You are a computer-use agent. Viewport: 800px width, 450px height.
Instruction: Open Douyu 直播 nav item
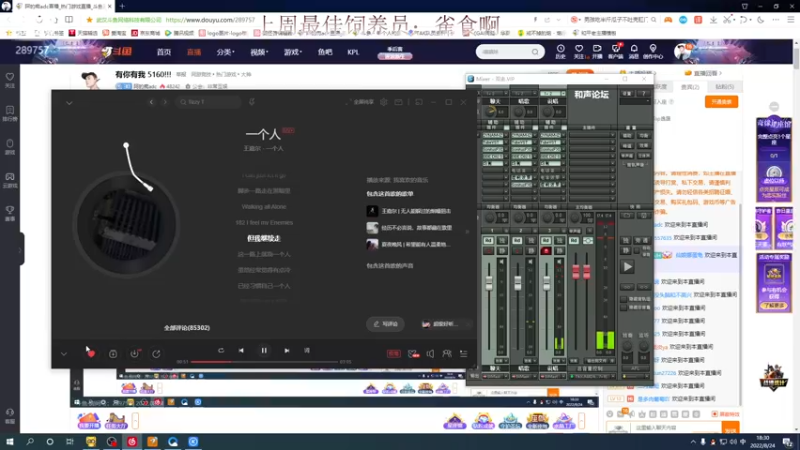click(x=194, y=52)
